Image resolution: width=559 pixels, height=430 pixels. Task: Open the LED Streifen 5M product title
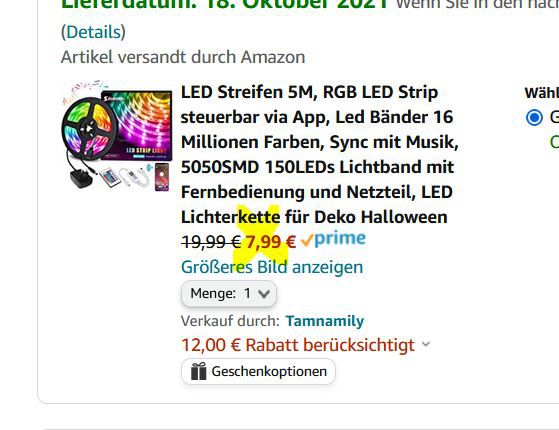pyautogui.click(x=319, y=154)
